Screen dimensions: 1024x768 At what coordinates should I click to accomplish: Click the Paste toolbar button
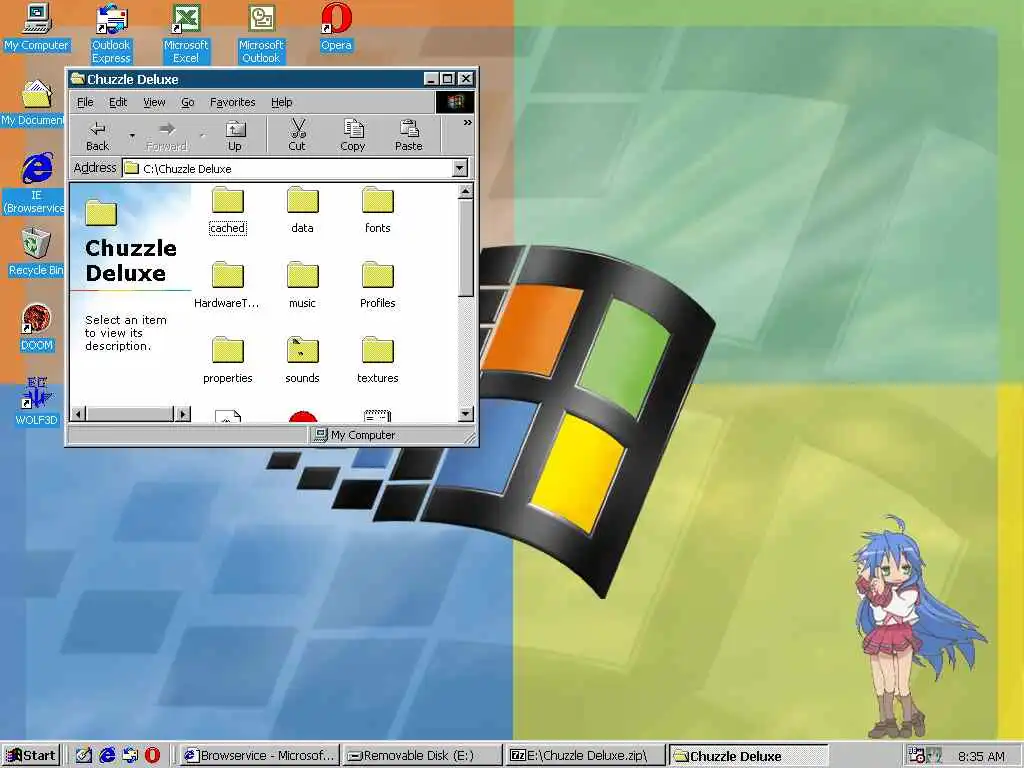[409, 135]
